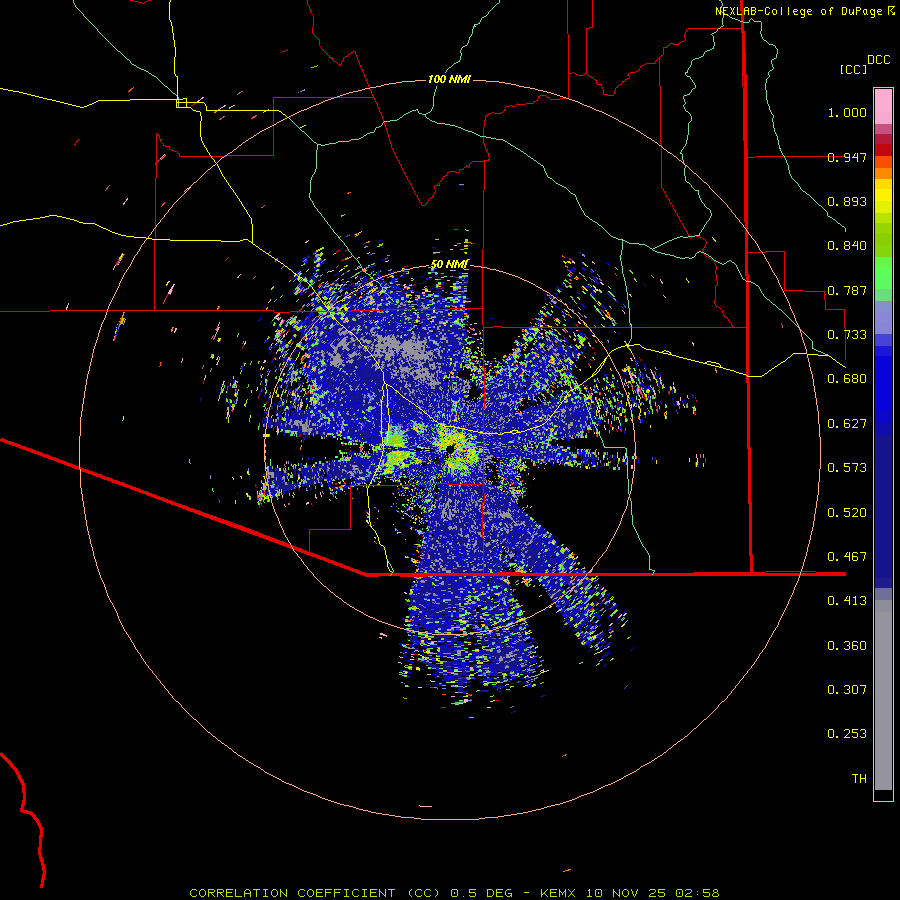Click the orange segment of the color scale
Screen dimensions: 900x900
[883, 167]
